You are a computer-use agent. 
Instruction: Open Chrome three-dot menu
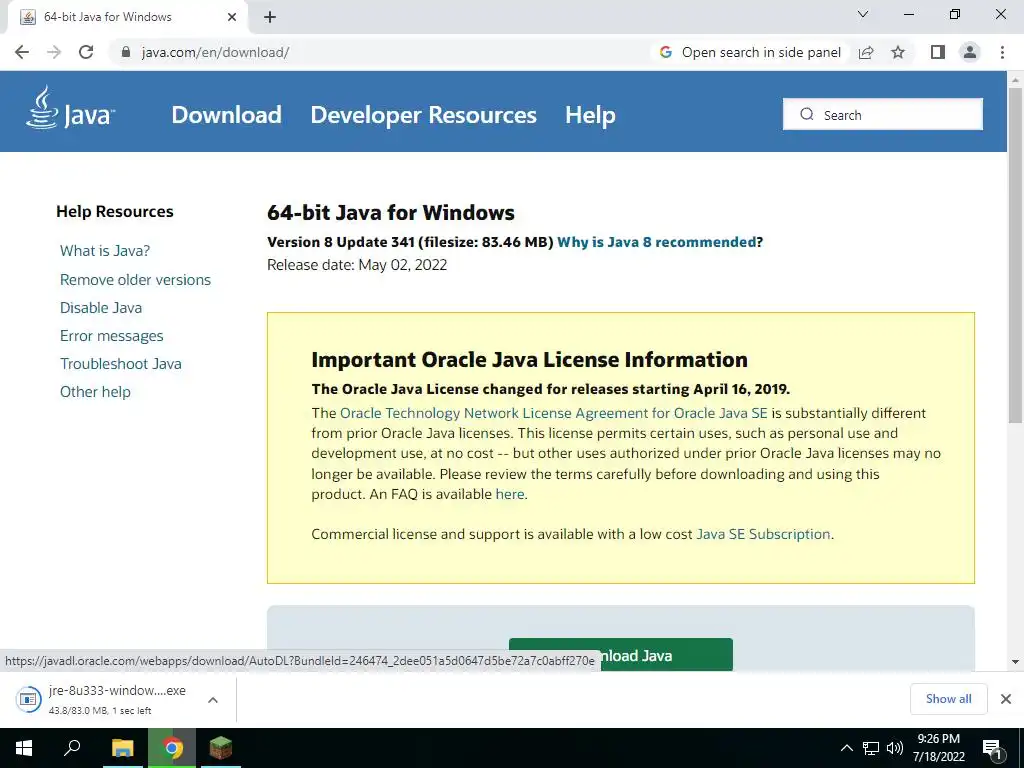coord(1002,52)
